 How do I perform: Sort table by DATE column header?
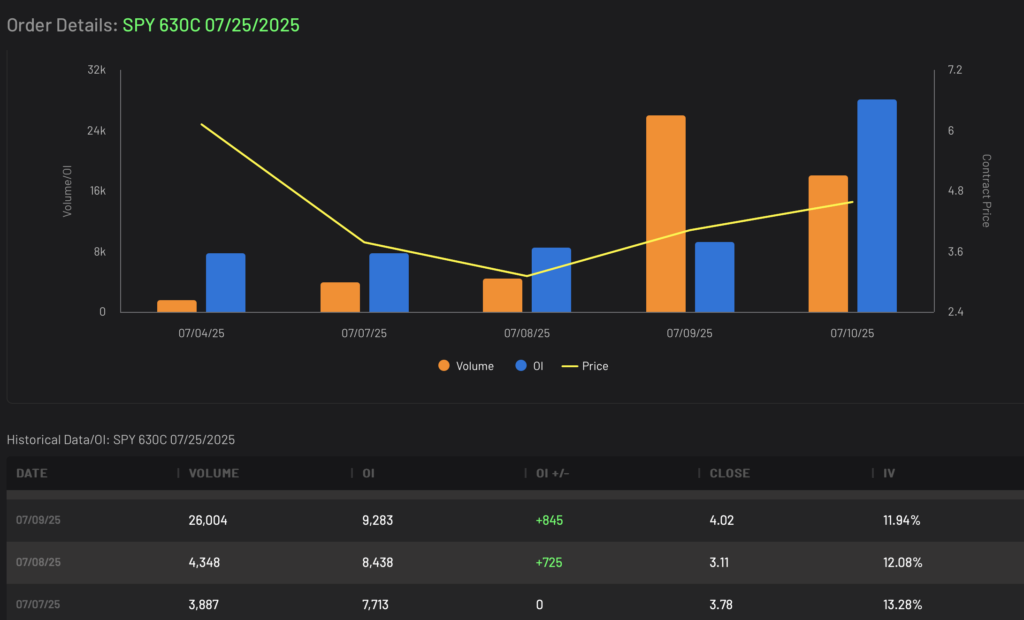tap(32, 473)
